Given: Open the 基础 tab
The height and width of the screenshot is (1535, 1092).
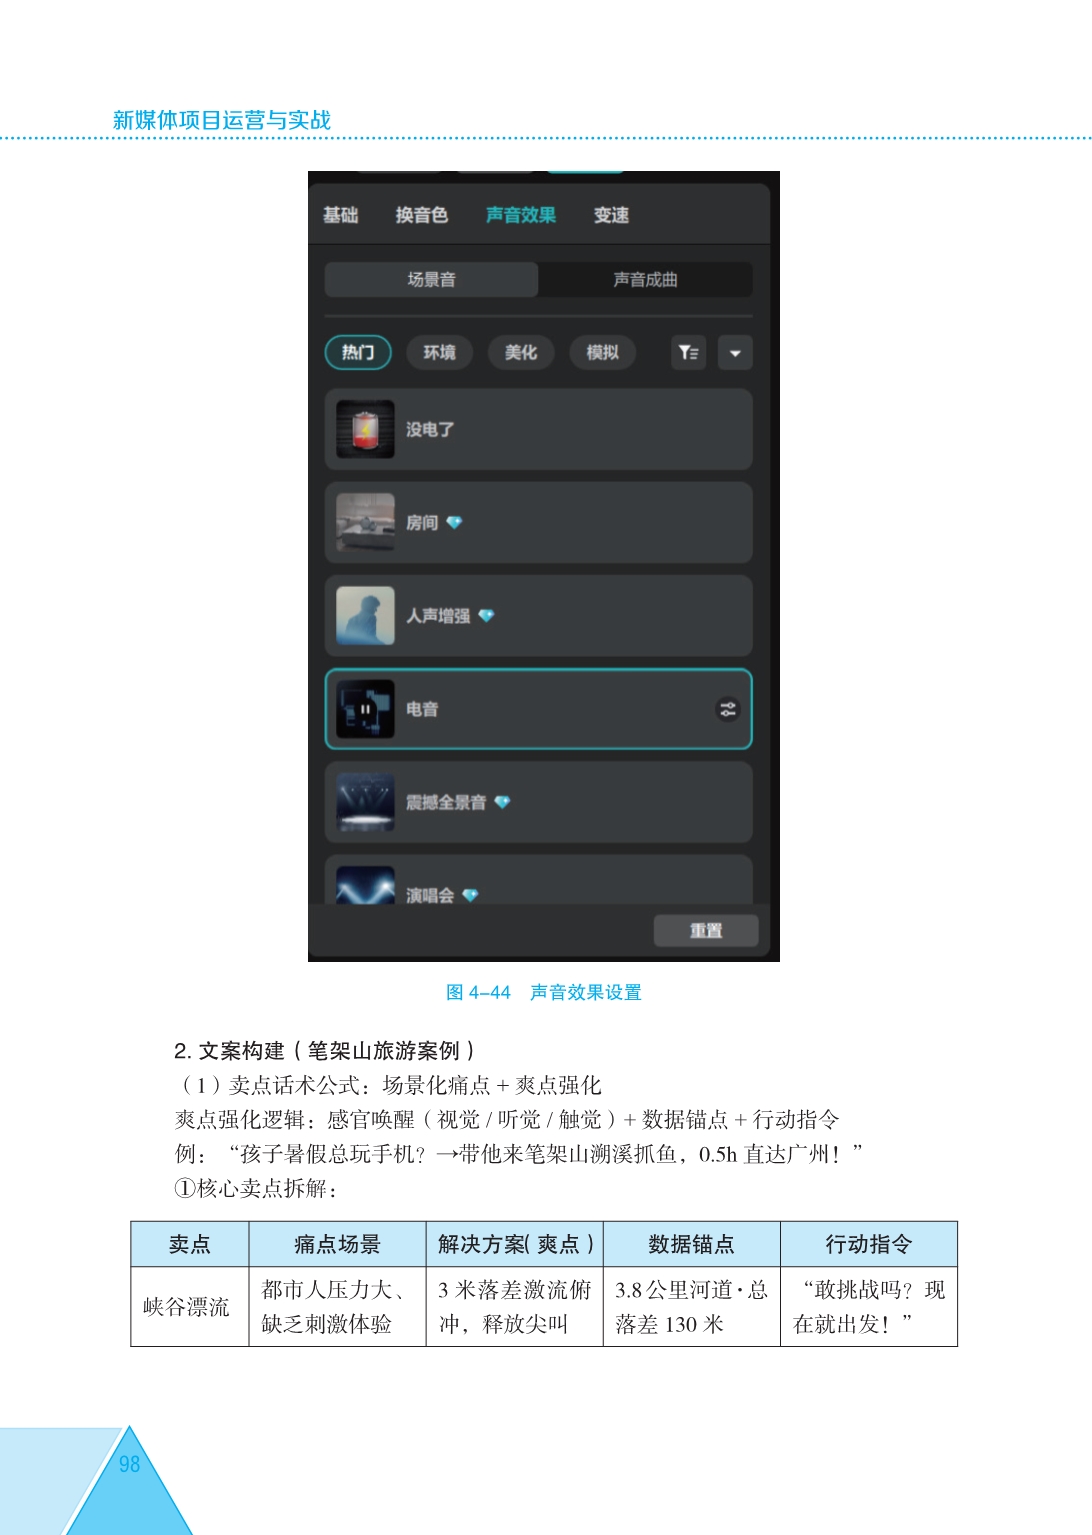Looking at the screenshot, I should pos(340,215).
